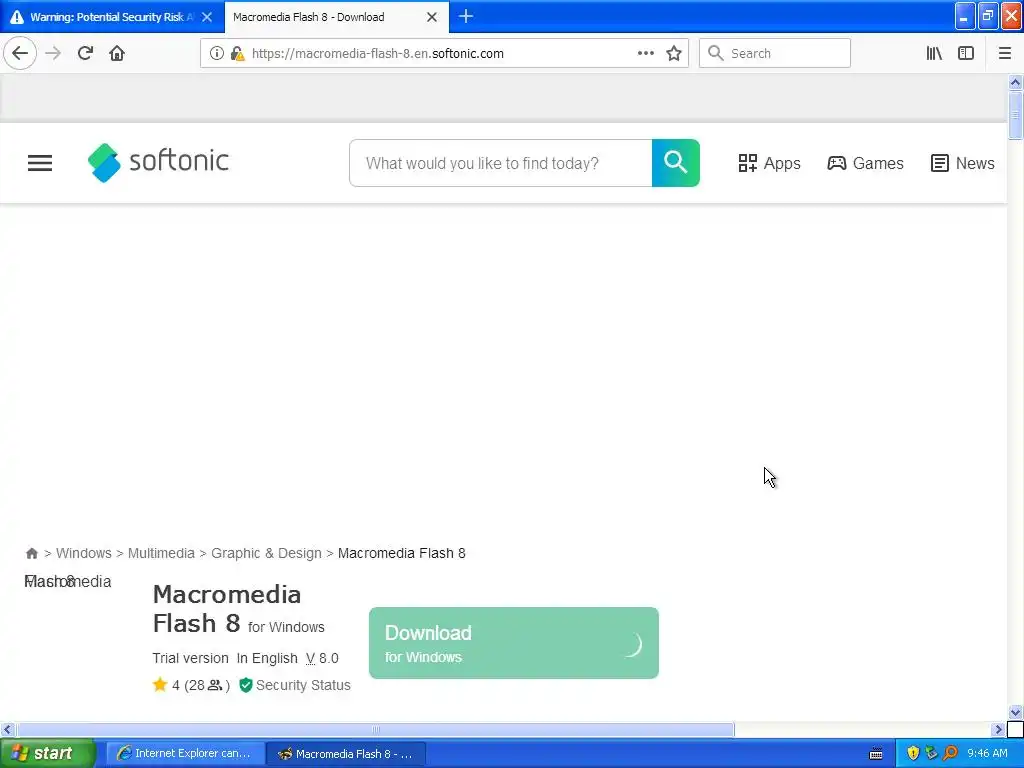Open the Firefox hamburger menu

(1005, 53)
